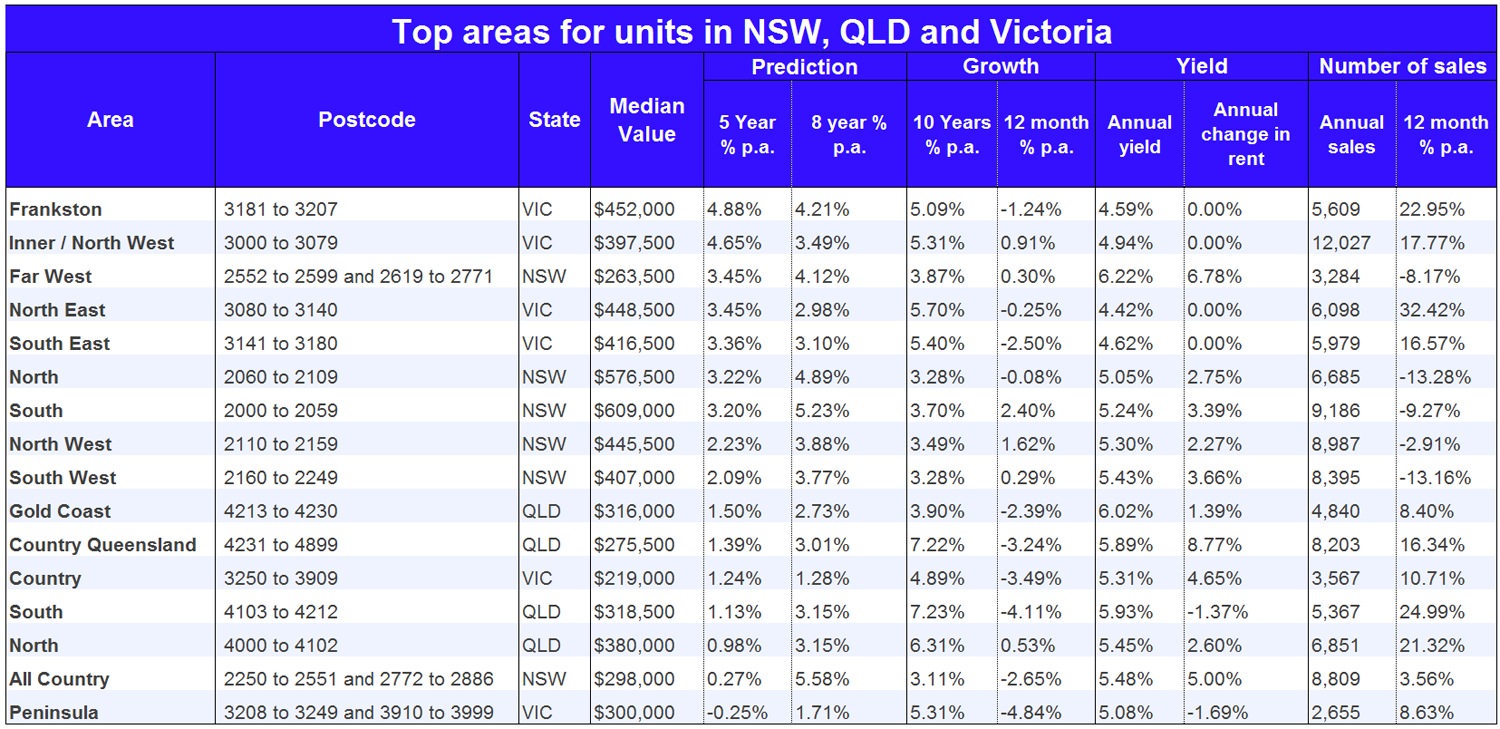Click the 12,027 annual sales cell
The image size is (1500, 729).
pyautogui.click(x=1341, y=243)
